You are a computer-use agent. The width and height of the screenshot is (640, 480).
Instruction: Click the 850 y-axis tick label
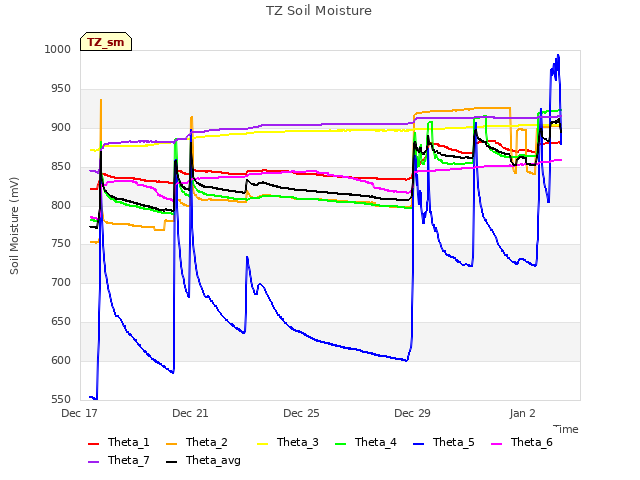click(61, 167)
